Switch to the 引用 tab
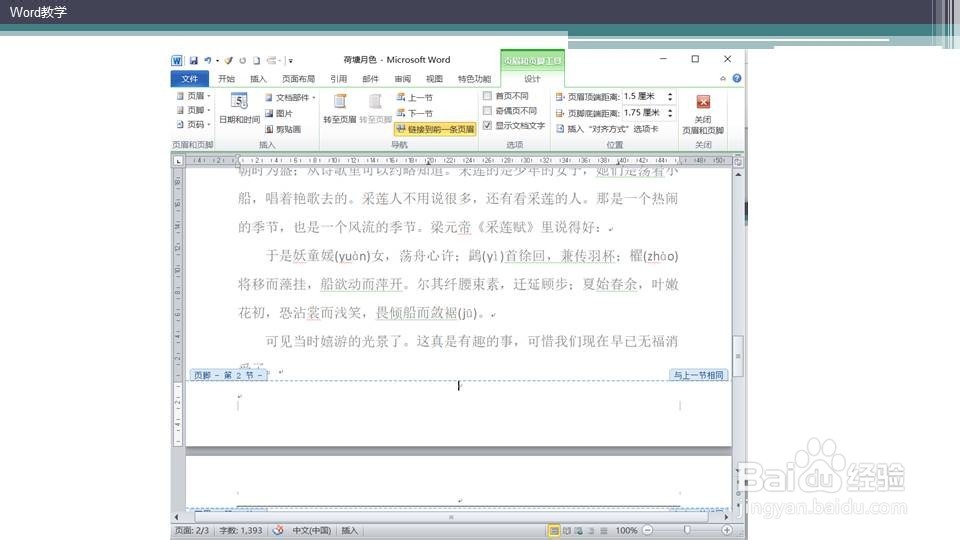Image resolution: width=960 pixels, height=540 pixels. coord(339,79)
